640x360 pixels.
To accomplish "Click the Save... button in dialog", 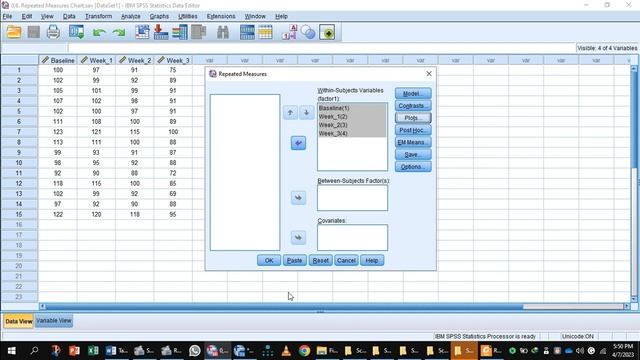I will [x=413, y=155].
